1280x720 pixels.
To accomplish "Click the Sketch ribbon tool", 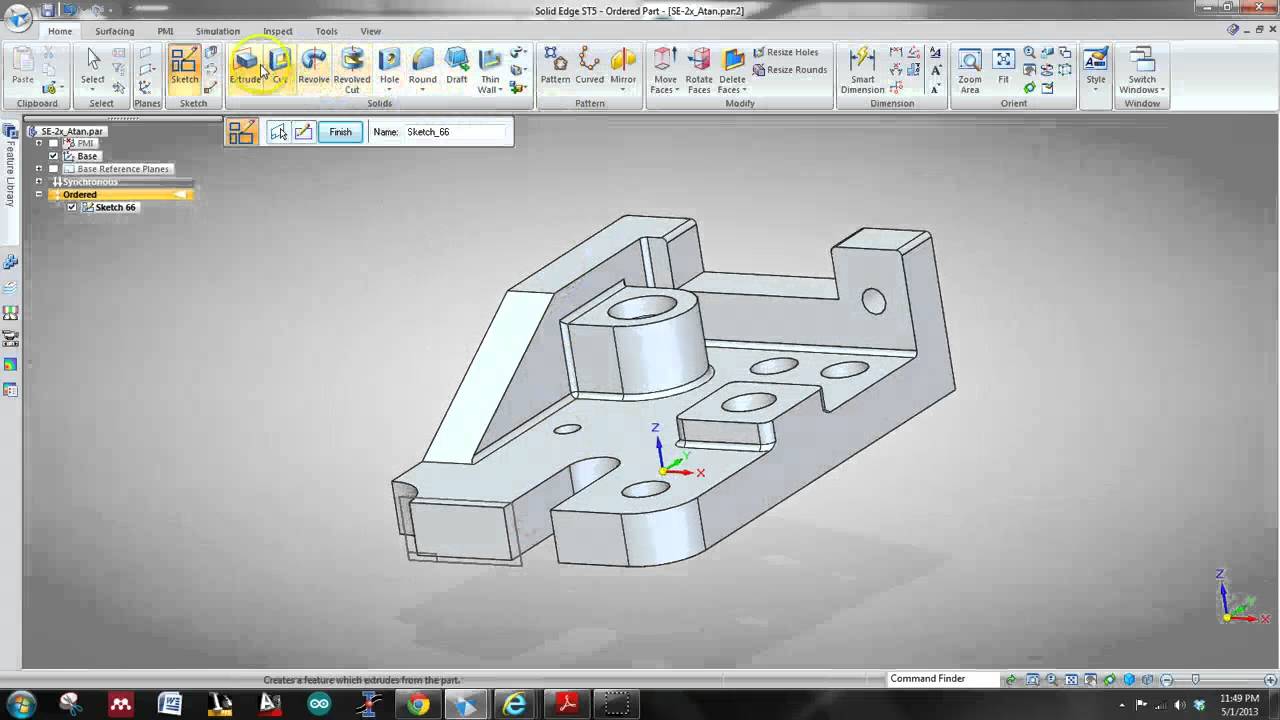I will pos(185,67).
